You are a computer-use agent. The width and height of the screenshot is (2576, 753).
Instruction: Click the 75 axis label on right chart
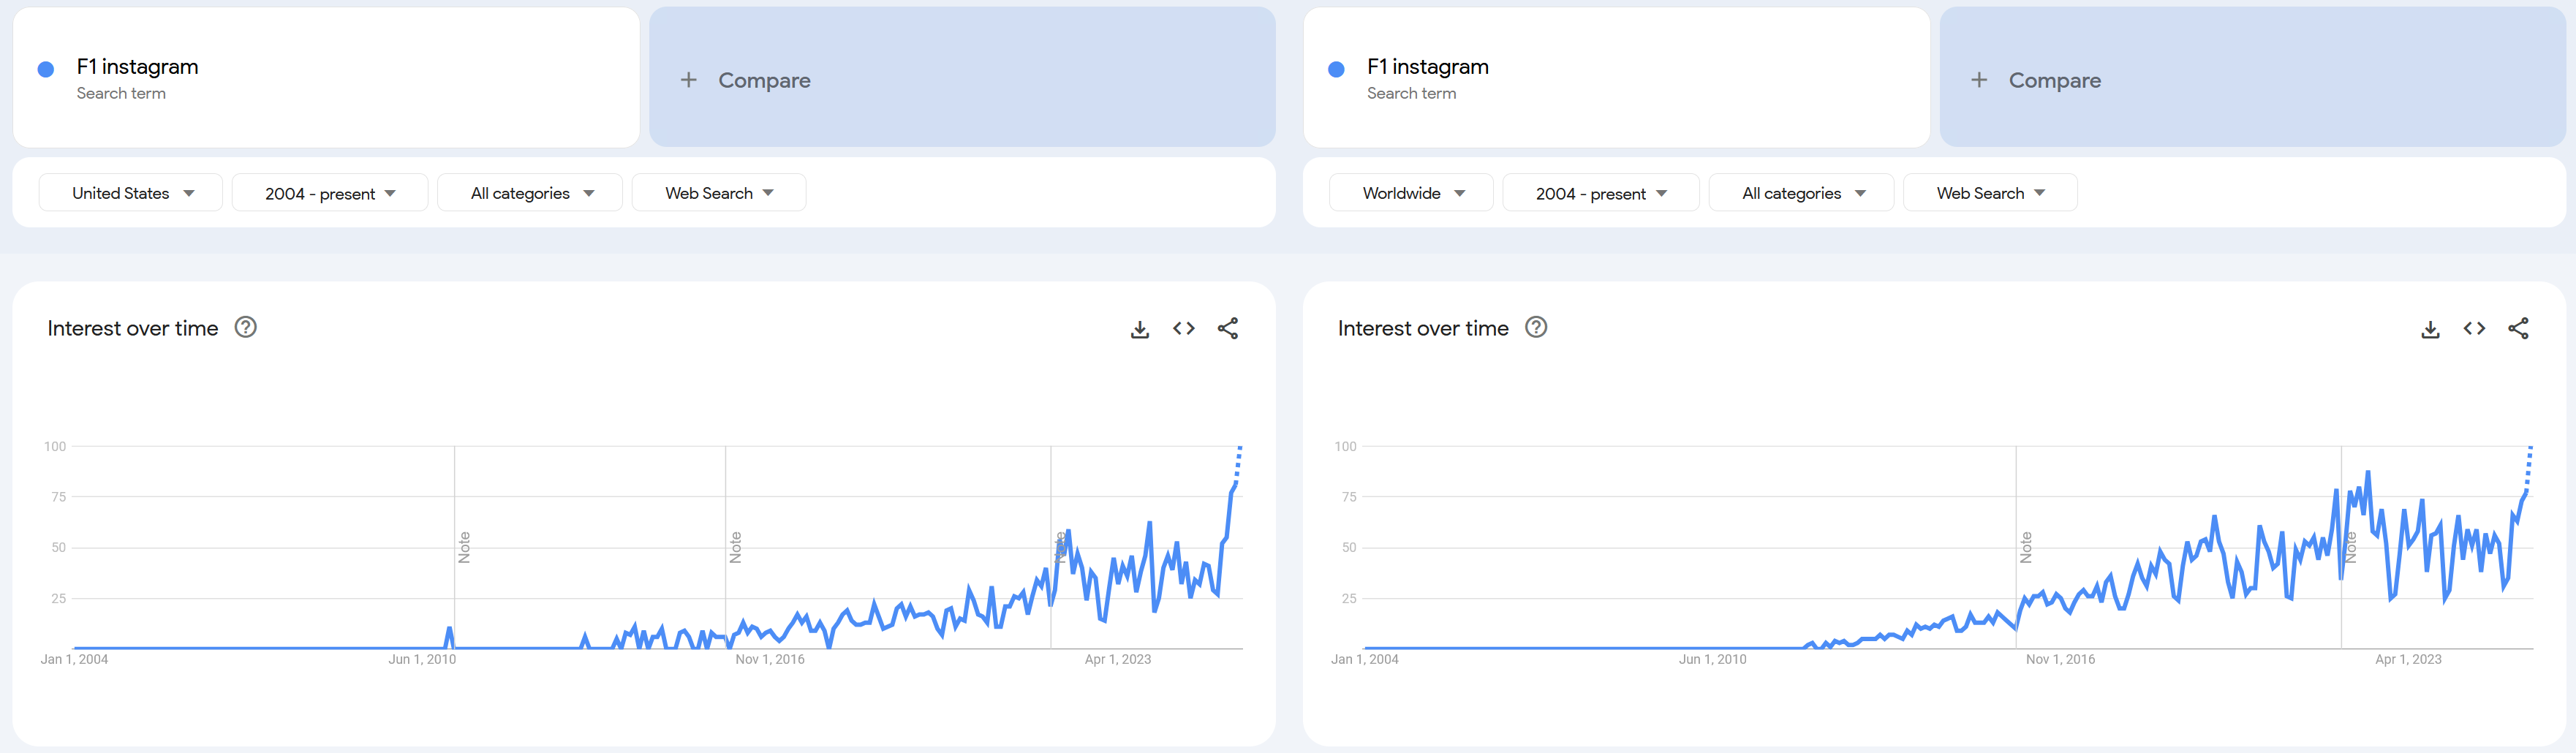tap(1349, 497)
